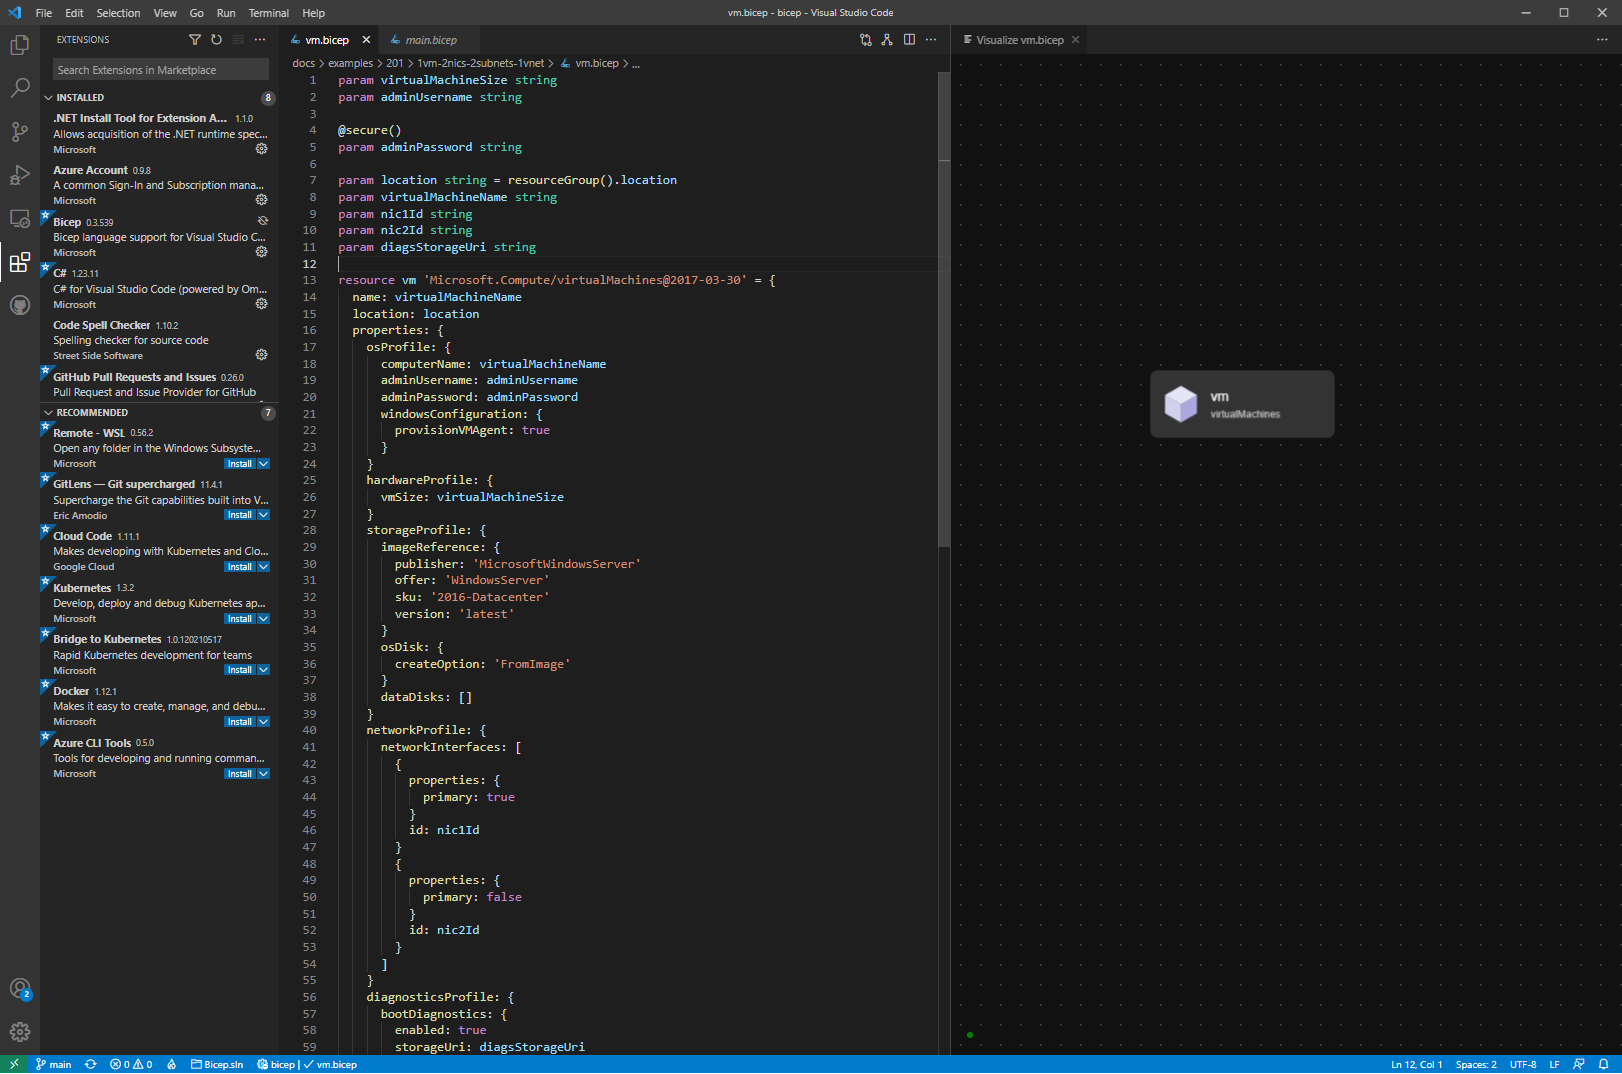Change Spaces: 2 indentation setting
Viewport: 1622px width, 1074px height.
point(1476,1065)
